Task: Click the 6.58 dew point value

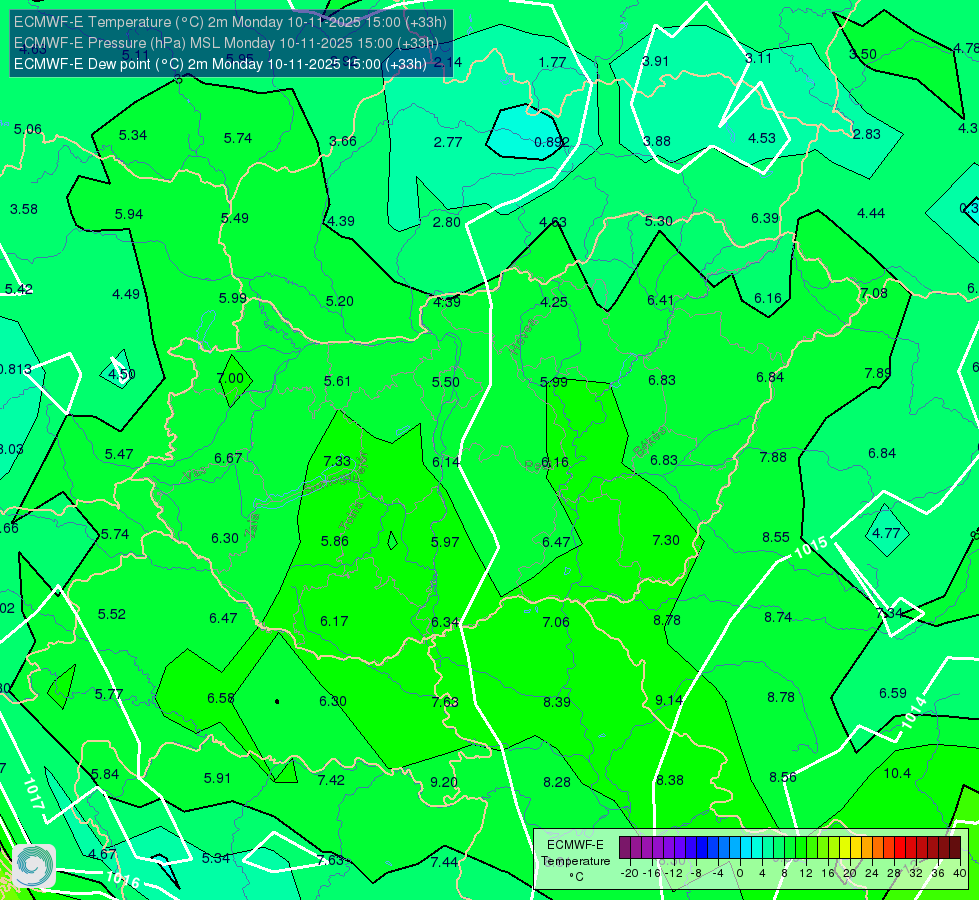Action: click(x=221, y=698)
